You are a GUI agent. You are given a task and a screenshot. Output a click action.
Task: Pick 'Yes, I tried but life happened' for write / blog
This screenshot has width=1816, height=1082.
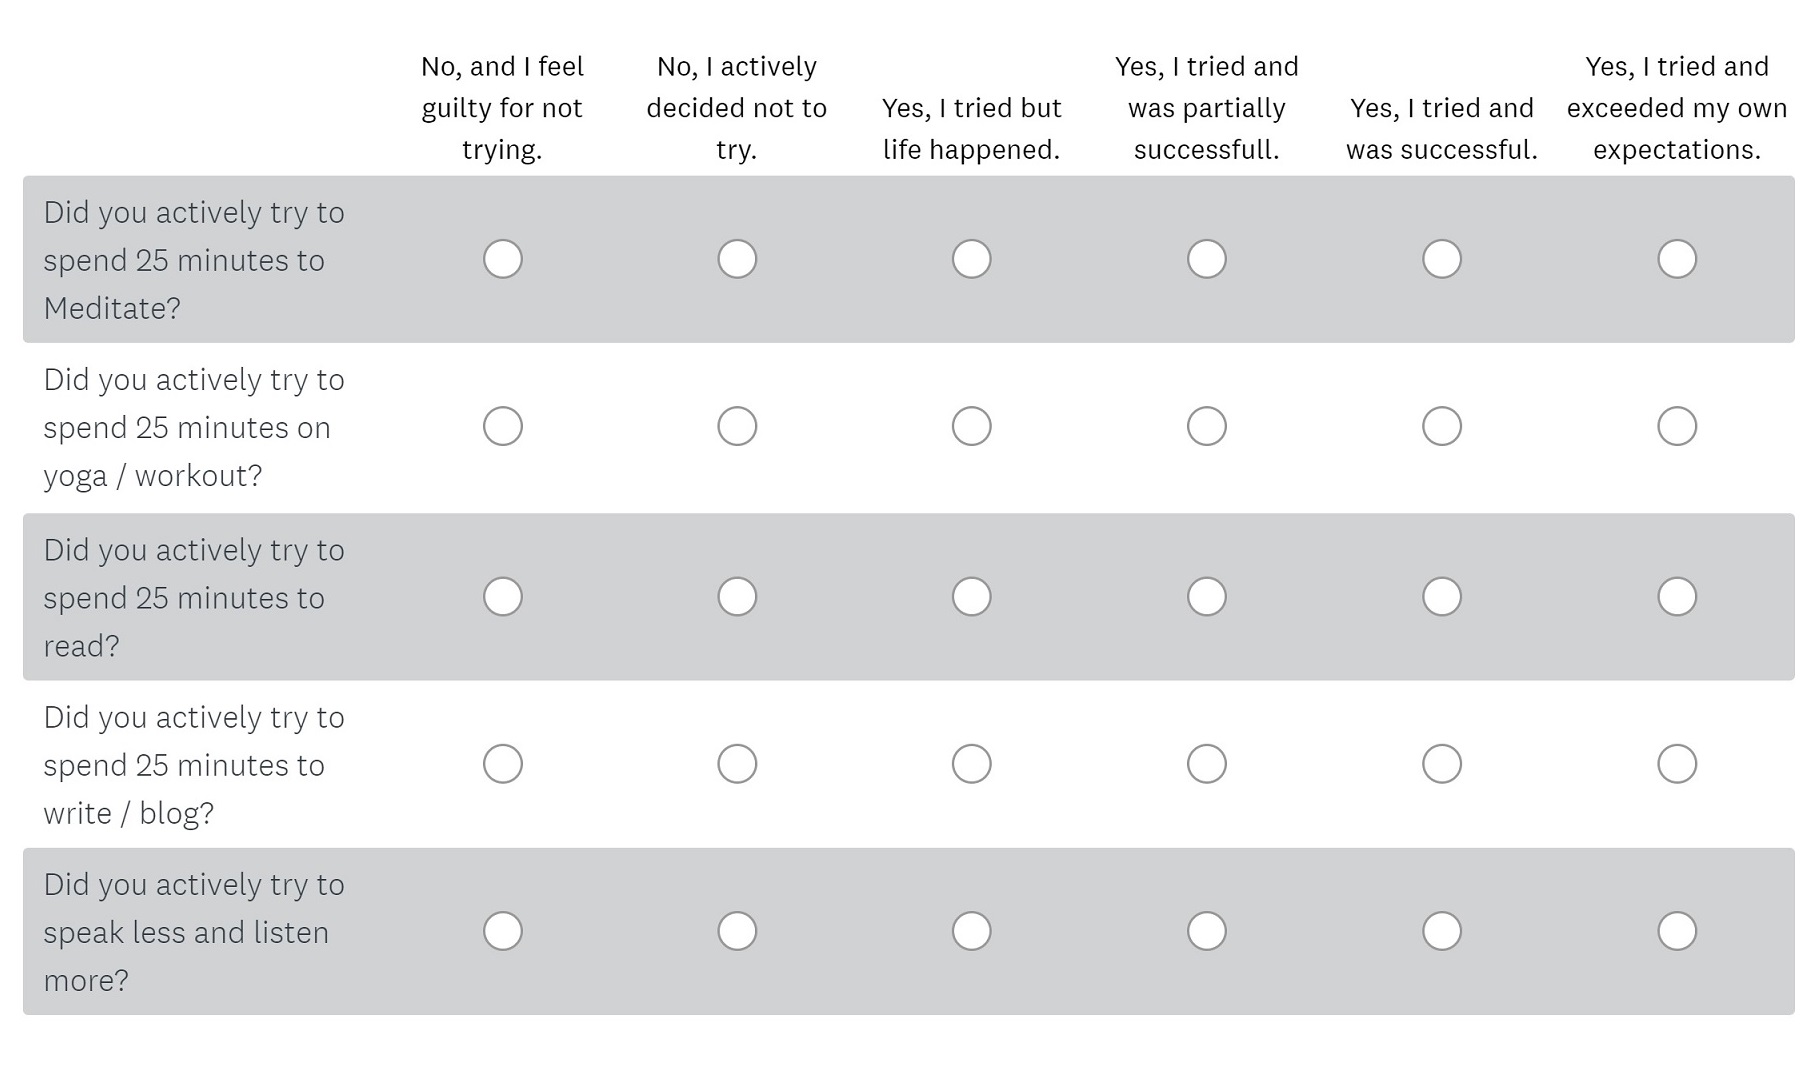click(x=971, y=764)
